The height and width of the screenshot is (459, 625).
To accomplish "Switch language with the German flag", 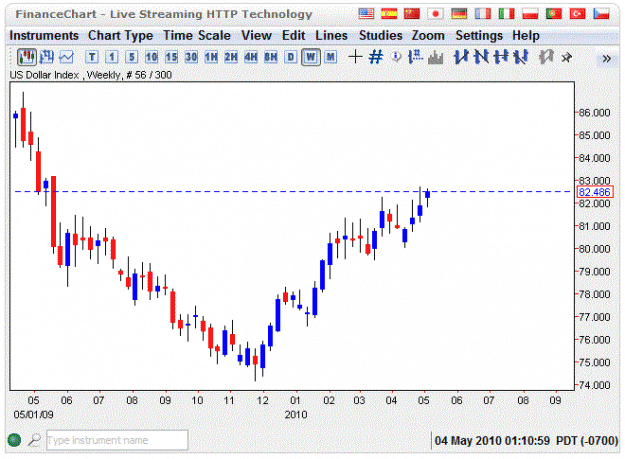I will click(x=459, y=14).
